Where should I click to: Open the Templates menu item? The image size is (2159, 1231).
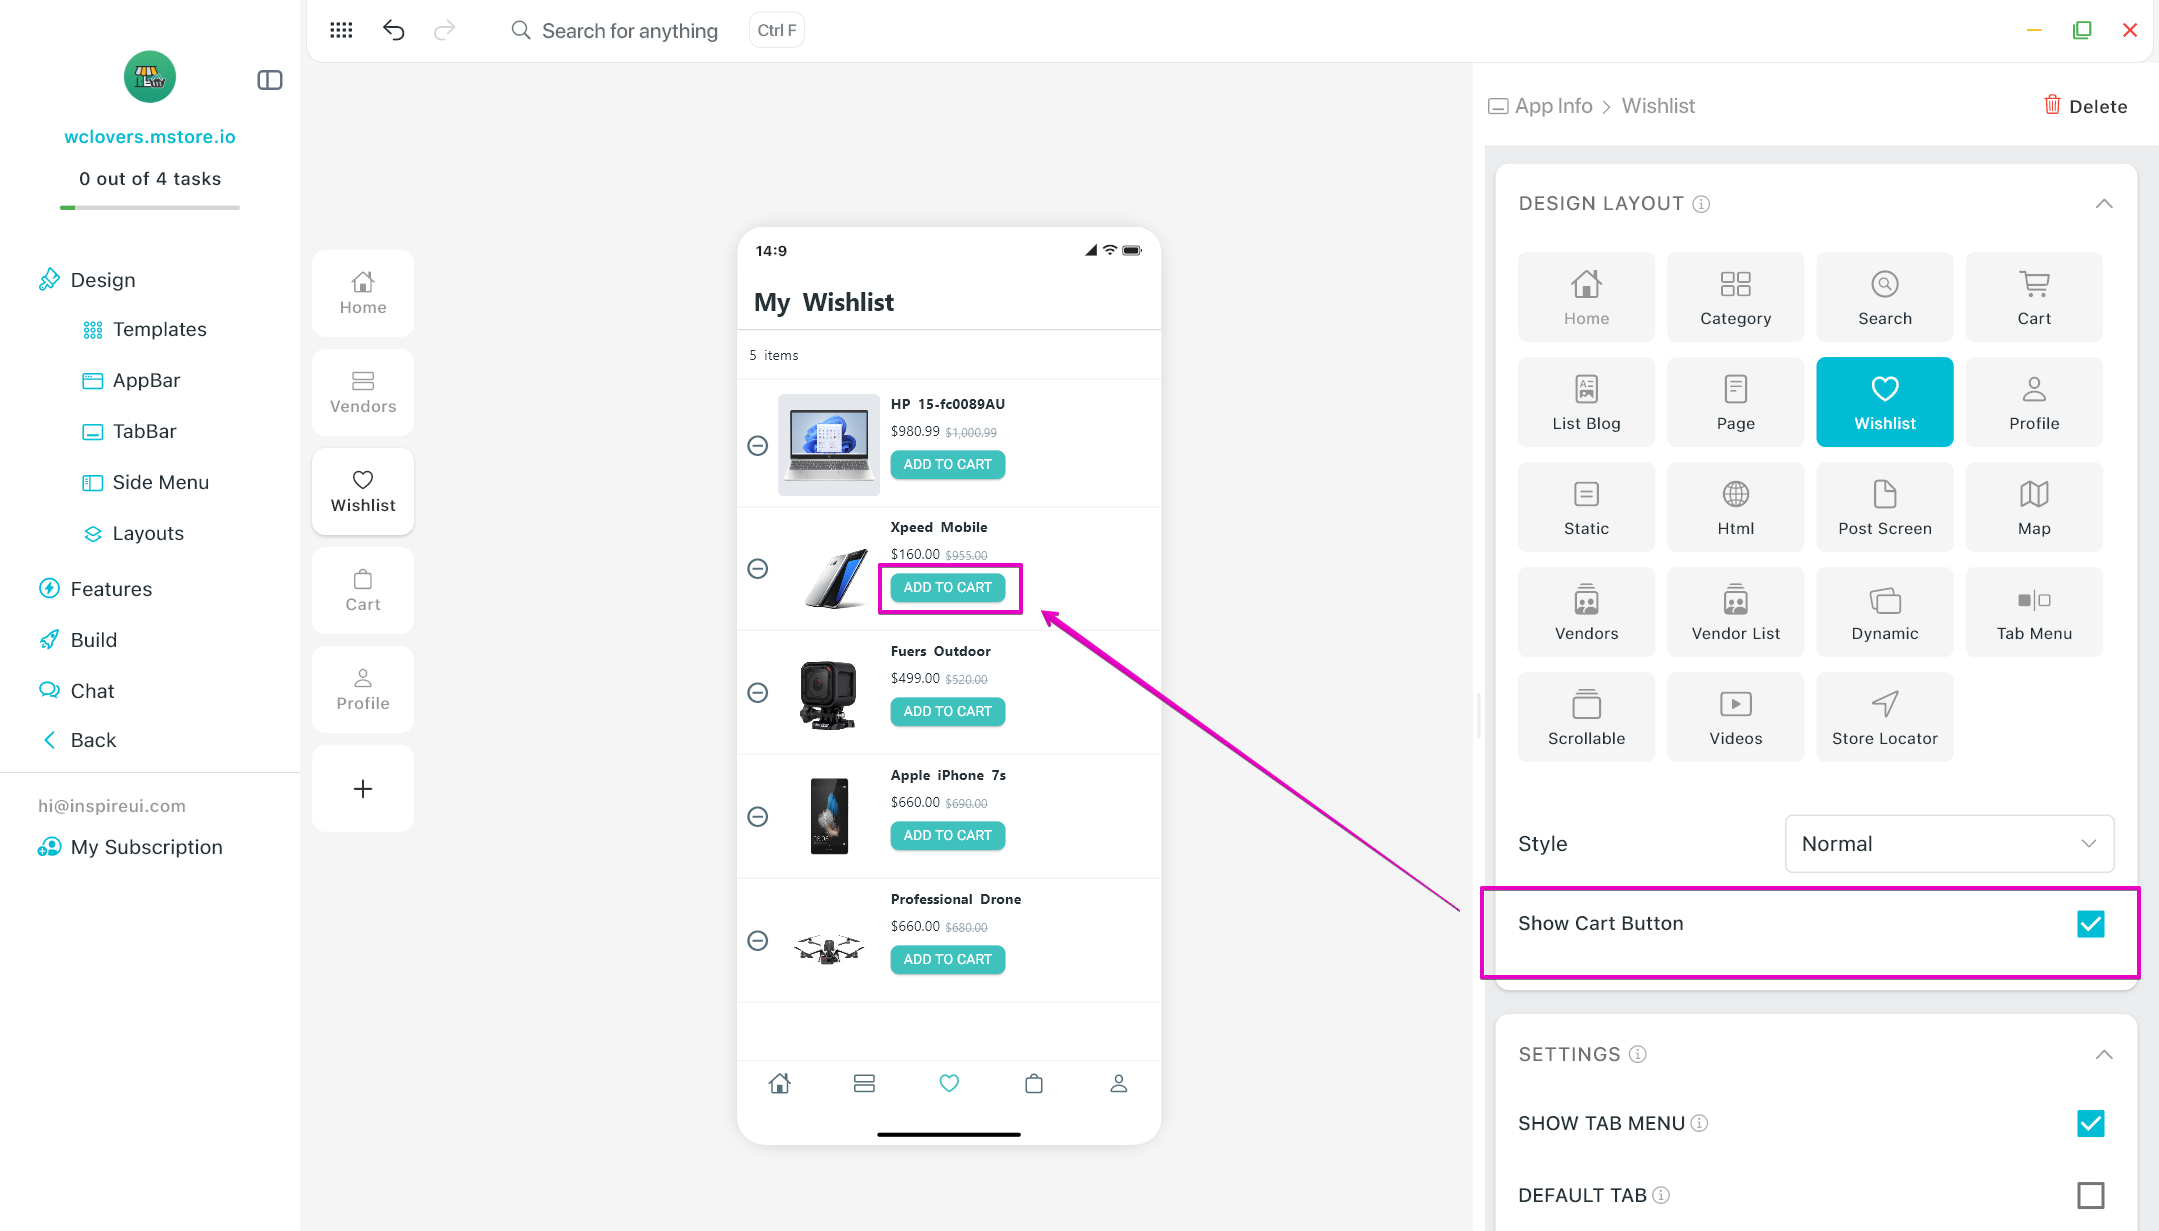(x=159, y=329)
